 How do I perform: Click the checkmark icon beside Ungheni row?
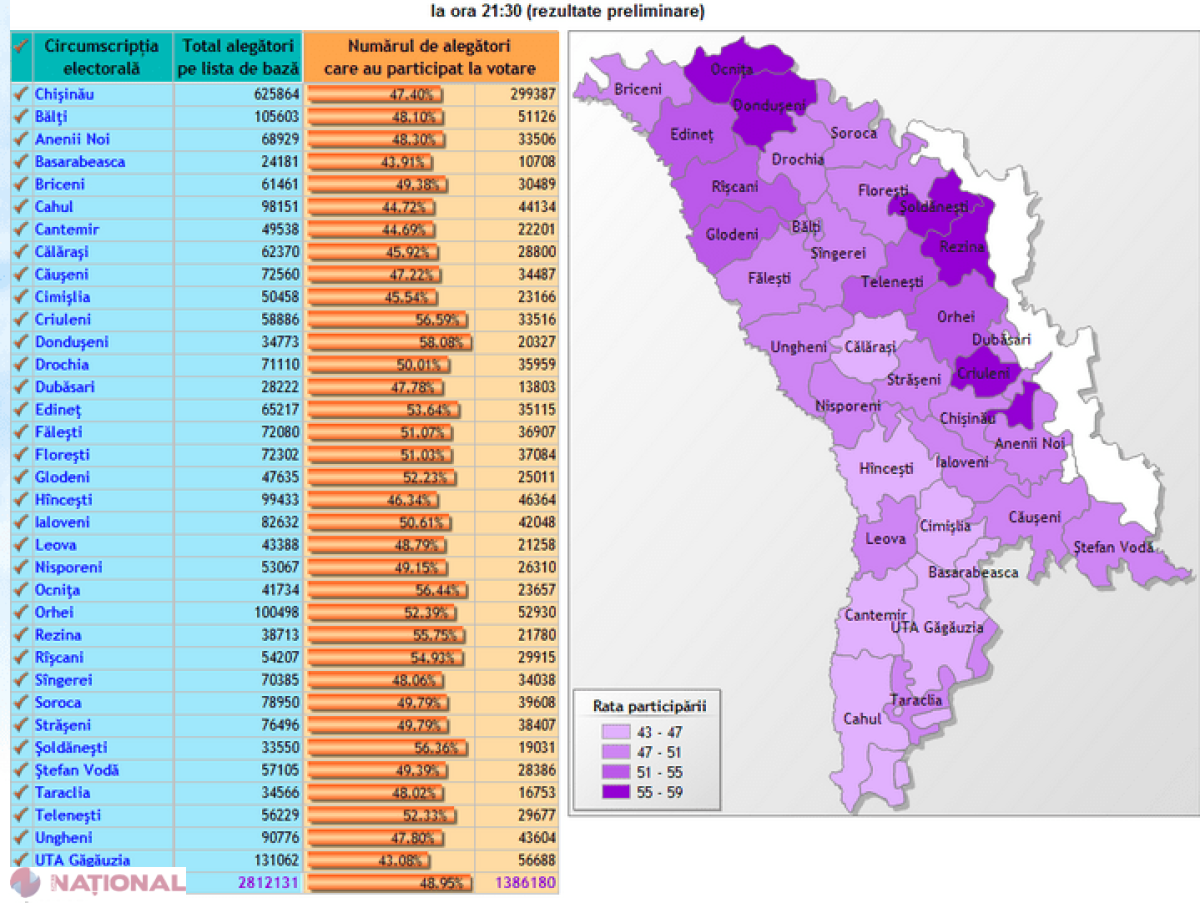pos(21,837)
